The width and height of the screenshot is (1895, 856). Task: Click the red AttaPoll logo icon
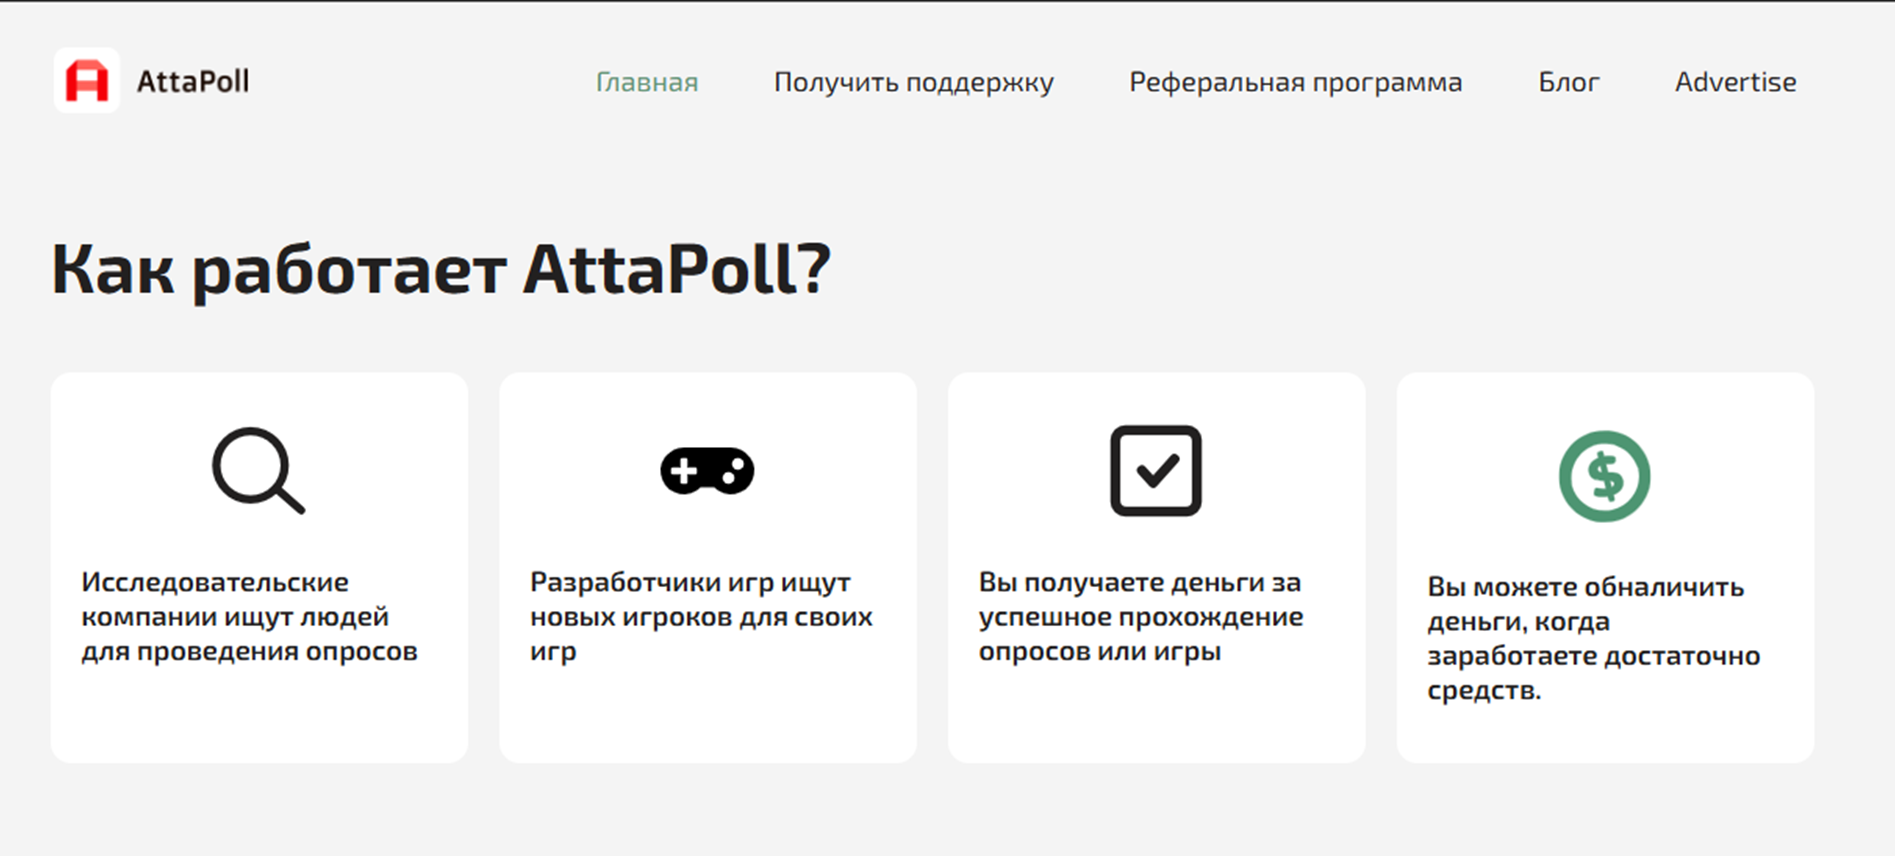(x=87, y=81)
